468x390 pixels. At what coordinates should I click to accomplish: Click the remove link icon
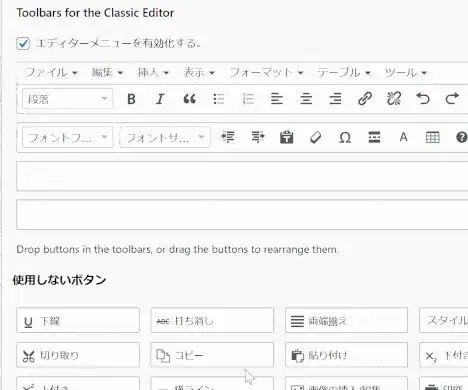(394, 99)
